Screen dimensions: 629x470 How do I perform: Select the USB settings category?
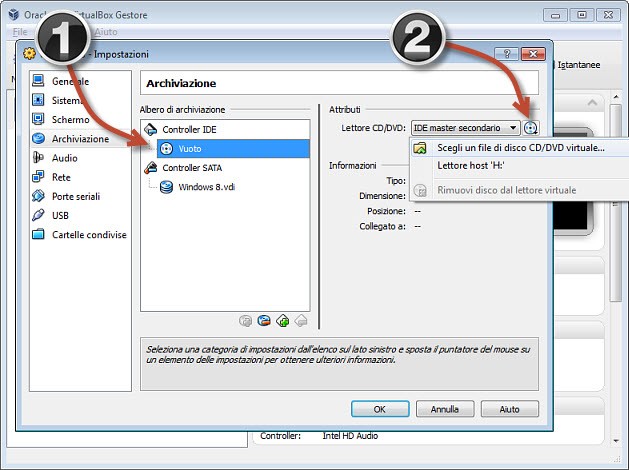tap(61, 215)
